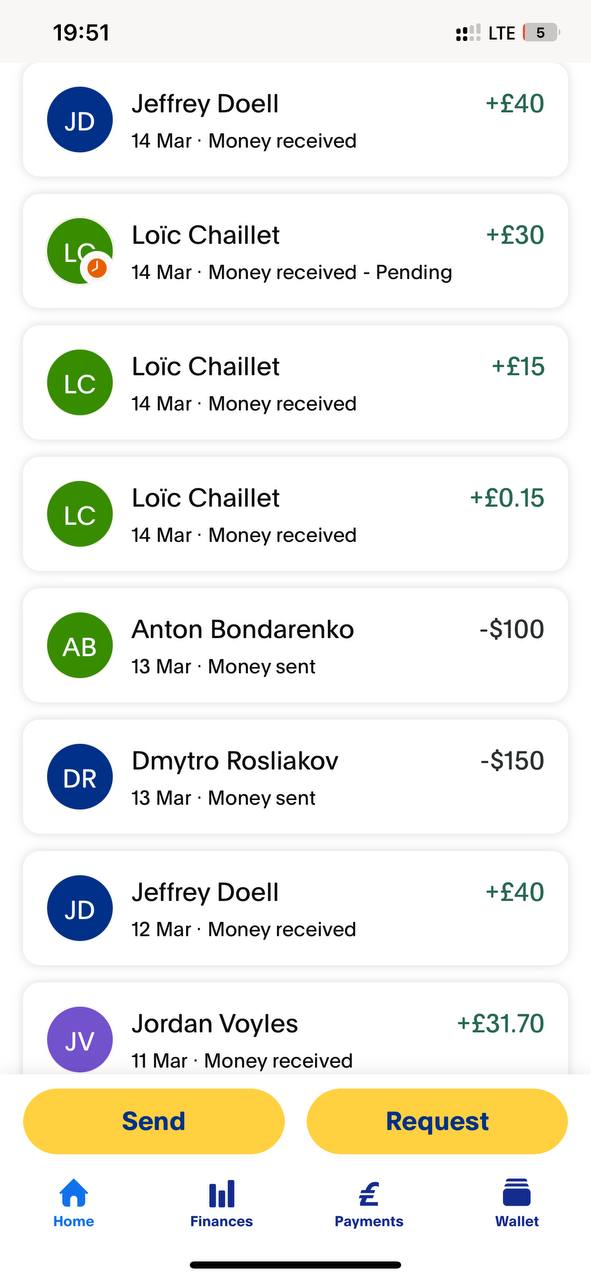The image size is (591, 1280).
Task: Switch to the Finances tab label
Action: (x=221, y=1221)
